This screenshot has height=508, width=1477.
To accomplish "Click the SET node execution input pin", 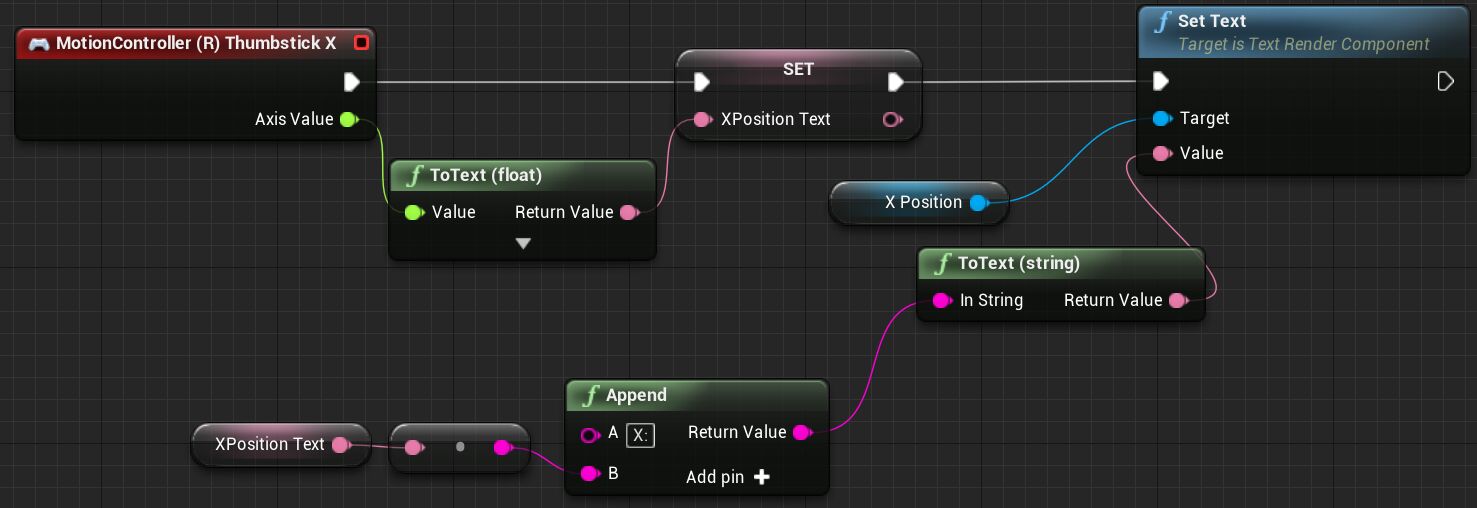I will 702,81.
